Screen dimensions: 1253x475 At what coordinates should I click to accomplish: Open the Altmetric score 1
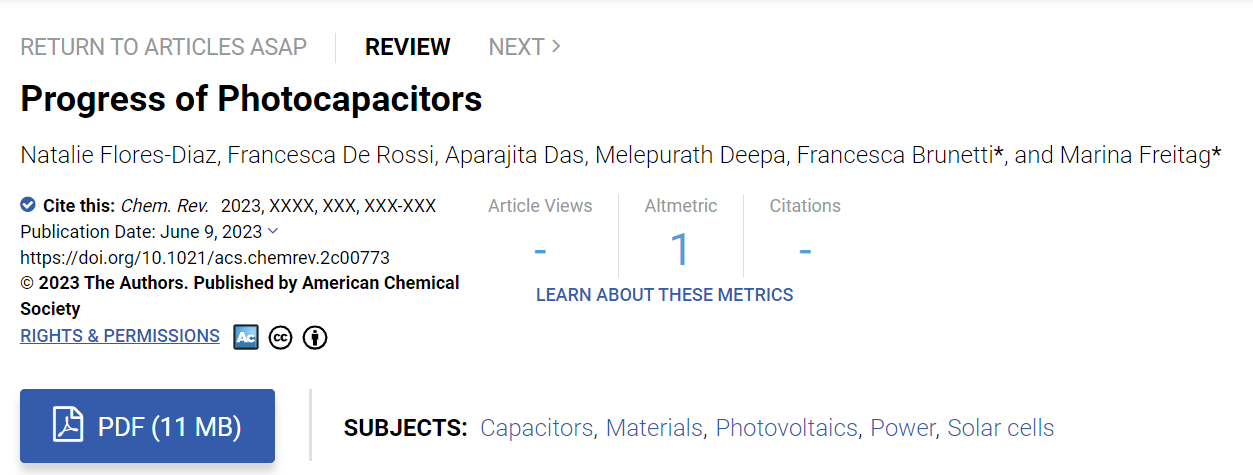click(680, 249)
